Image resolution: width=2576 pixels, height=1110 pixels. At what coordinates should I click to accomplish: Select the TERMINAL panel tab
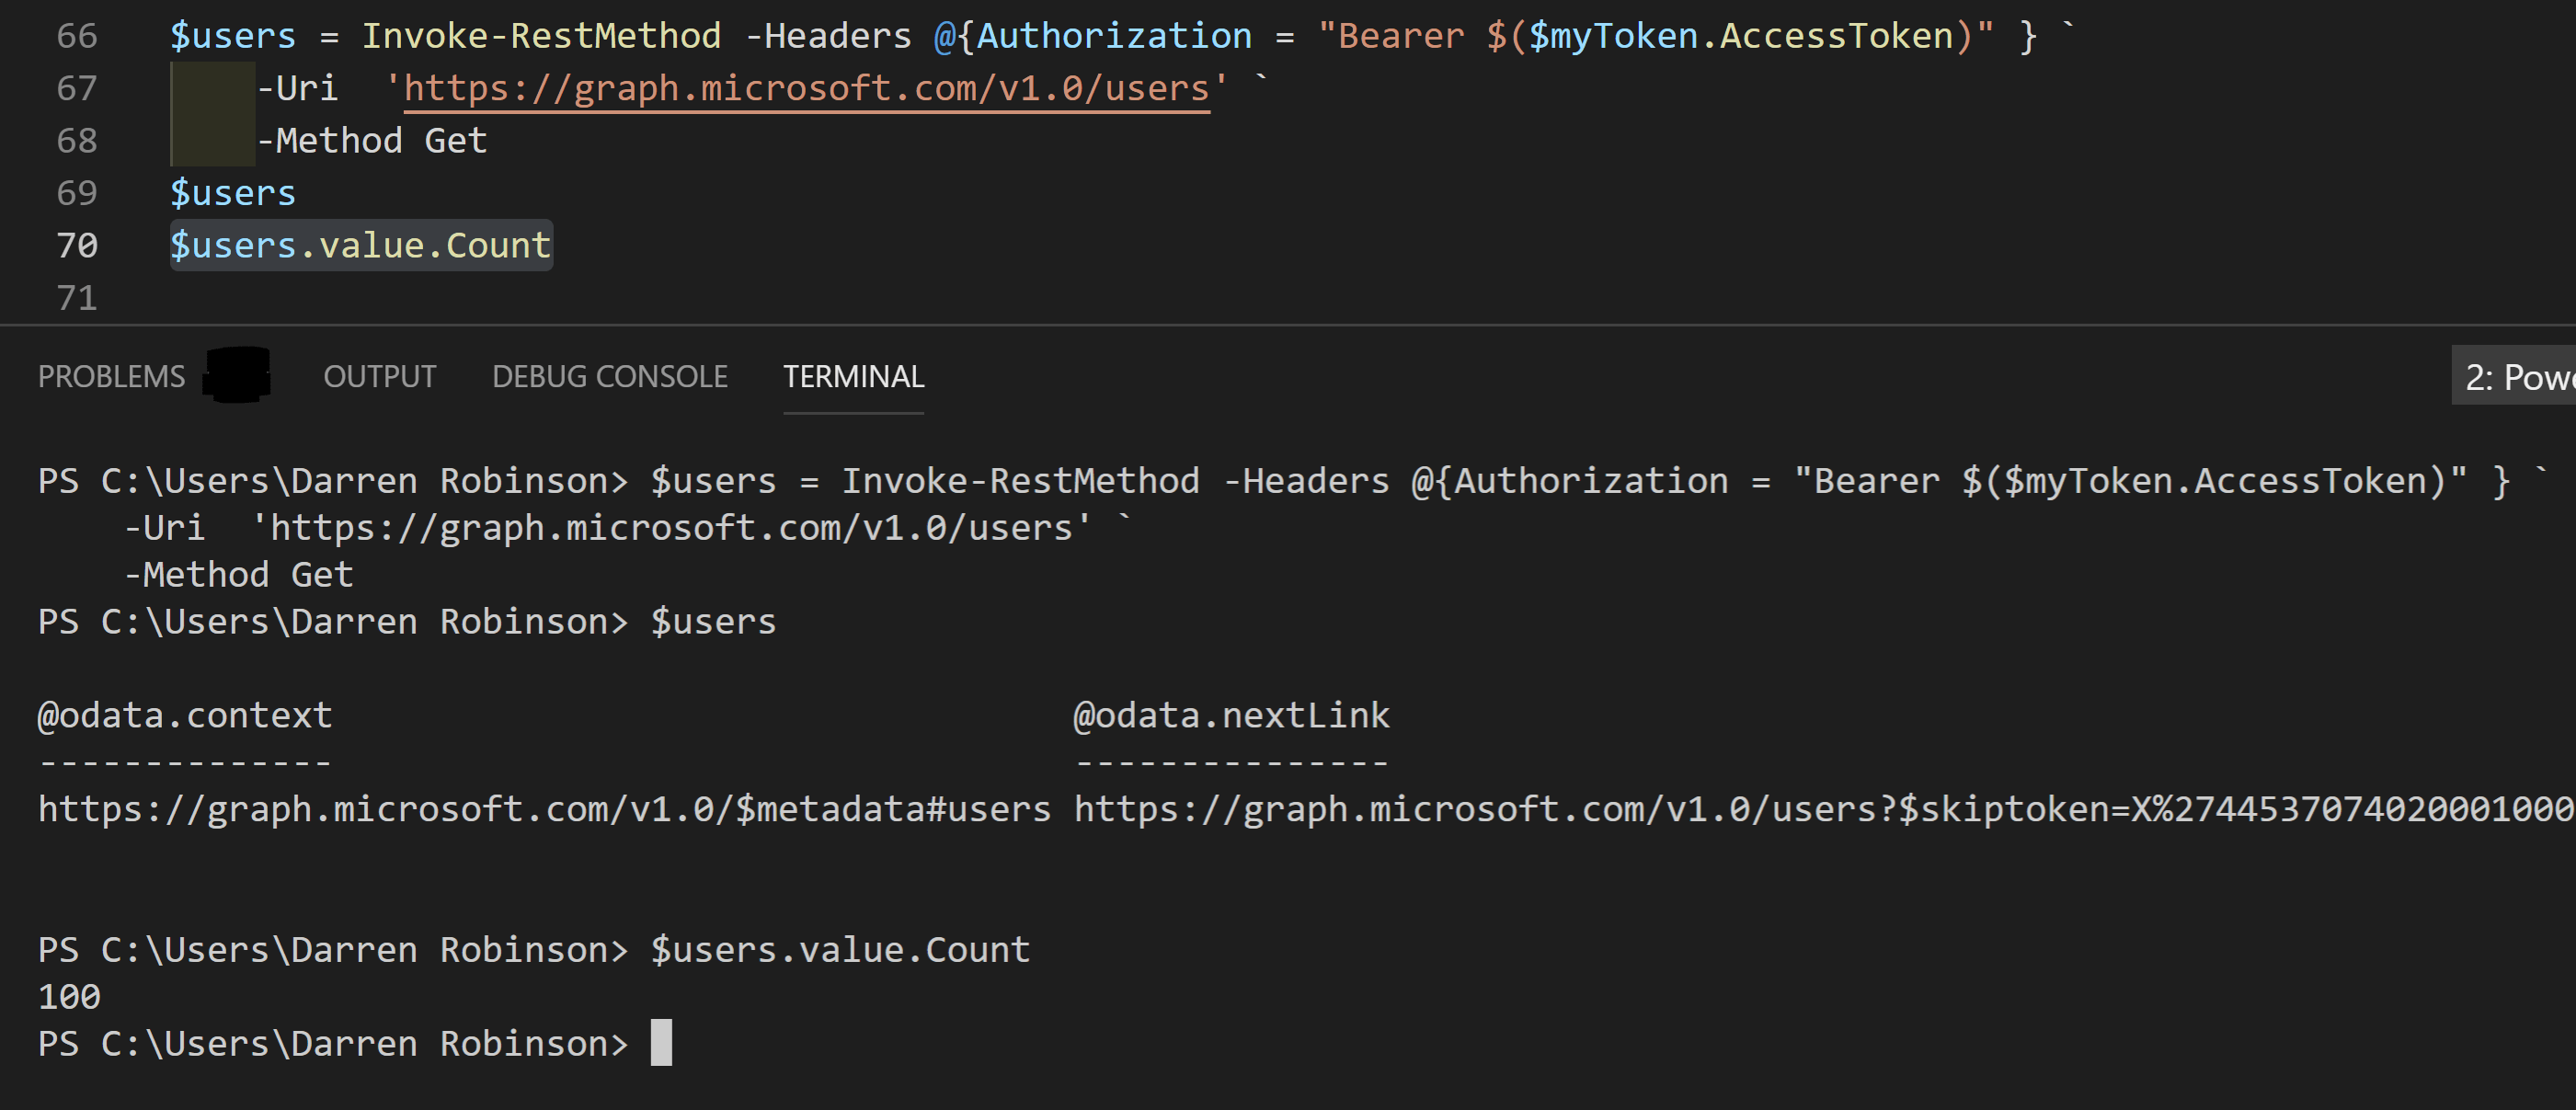tap(853, 377)
